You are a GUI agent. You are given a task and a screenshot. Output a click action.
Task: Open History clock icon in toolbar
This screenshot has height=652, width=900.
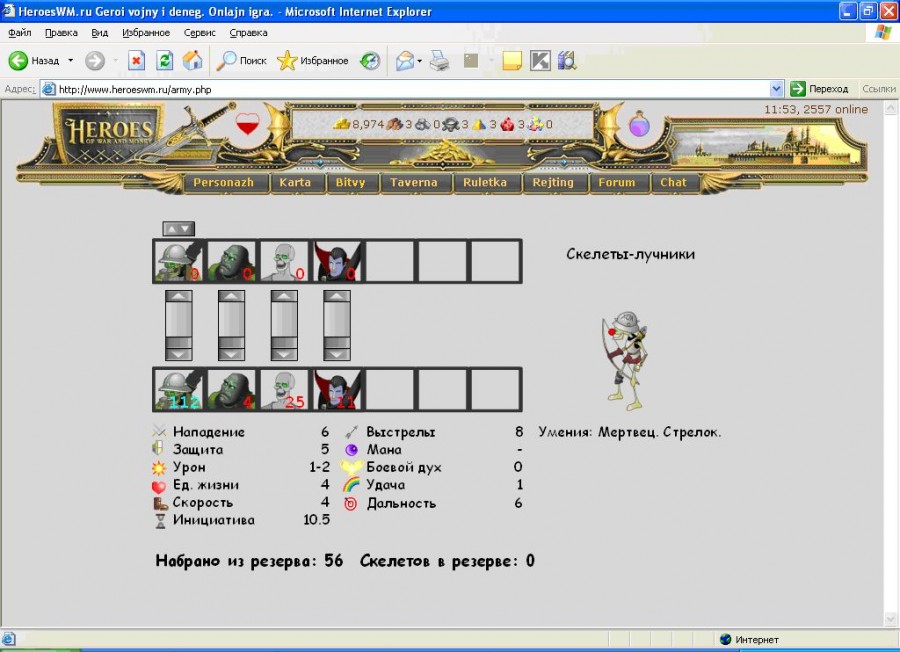[x=370, y=60]
